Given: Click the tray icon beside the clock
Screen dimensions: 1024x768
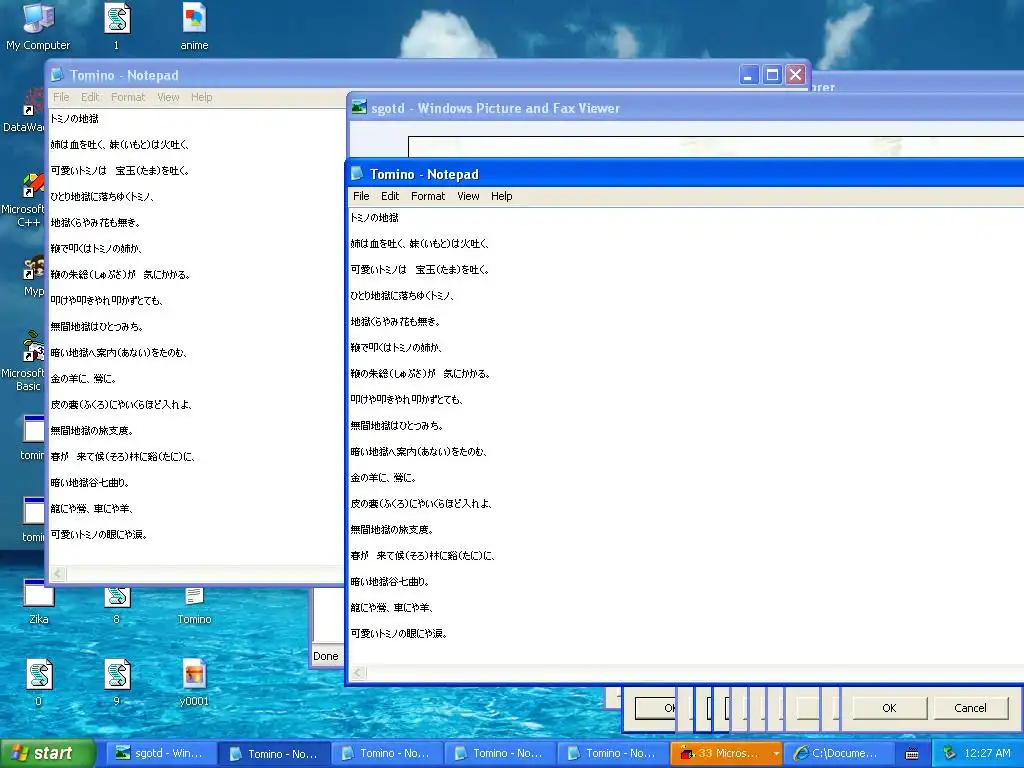Looking at the screenshot, I should (x=950, y=753).
